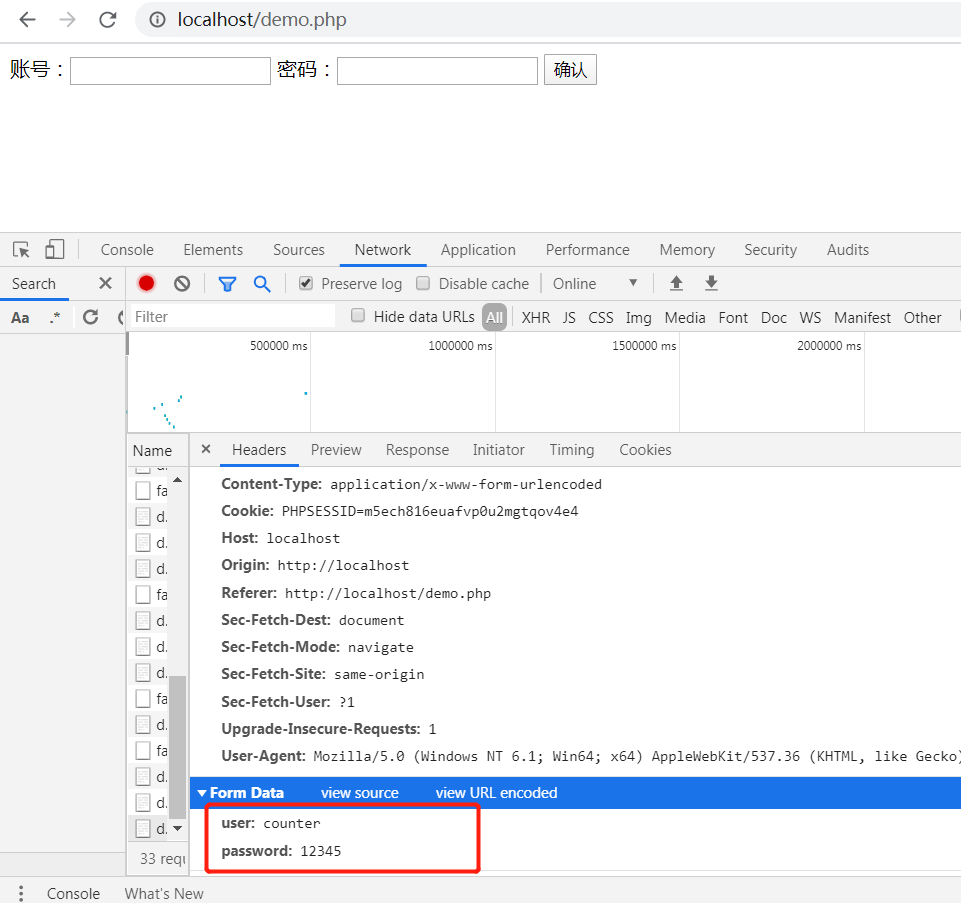The height and width of the screenshot is (903, 961).
Task: Open the Console panel tab
Action: (127, 250)
